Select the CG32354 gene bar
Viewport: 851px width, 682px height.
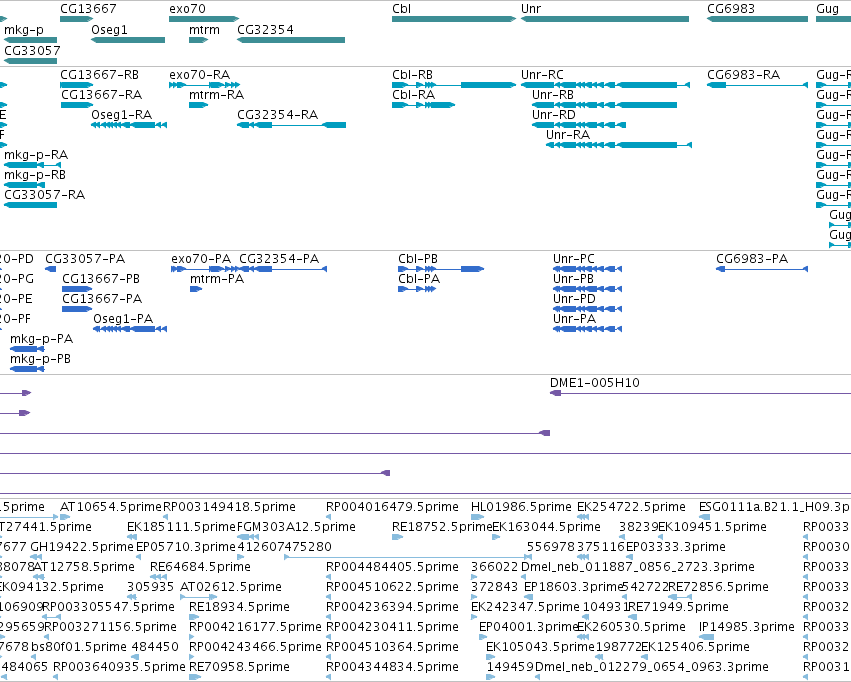[291, 40]
